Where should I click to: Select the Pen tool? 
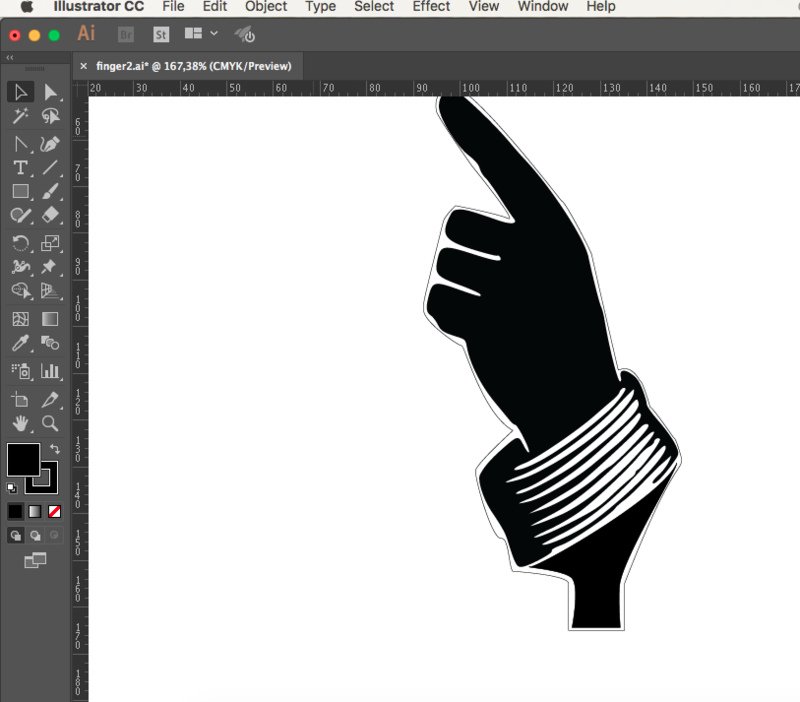(x=20, y=144)
